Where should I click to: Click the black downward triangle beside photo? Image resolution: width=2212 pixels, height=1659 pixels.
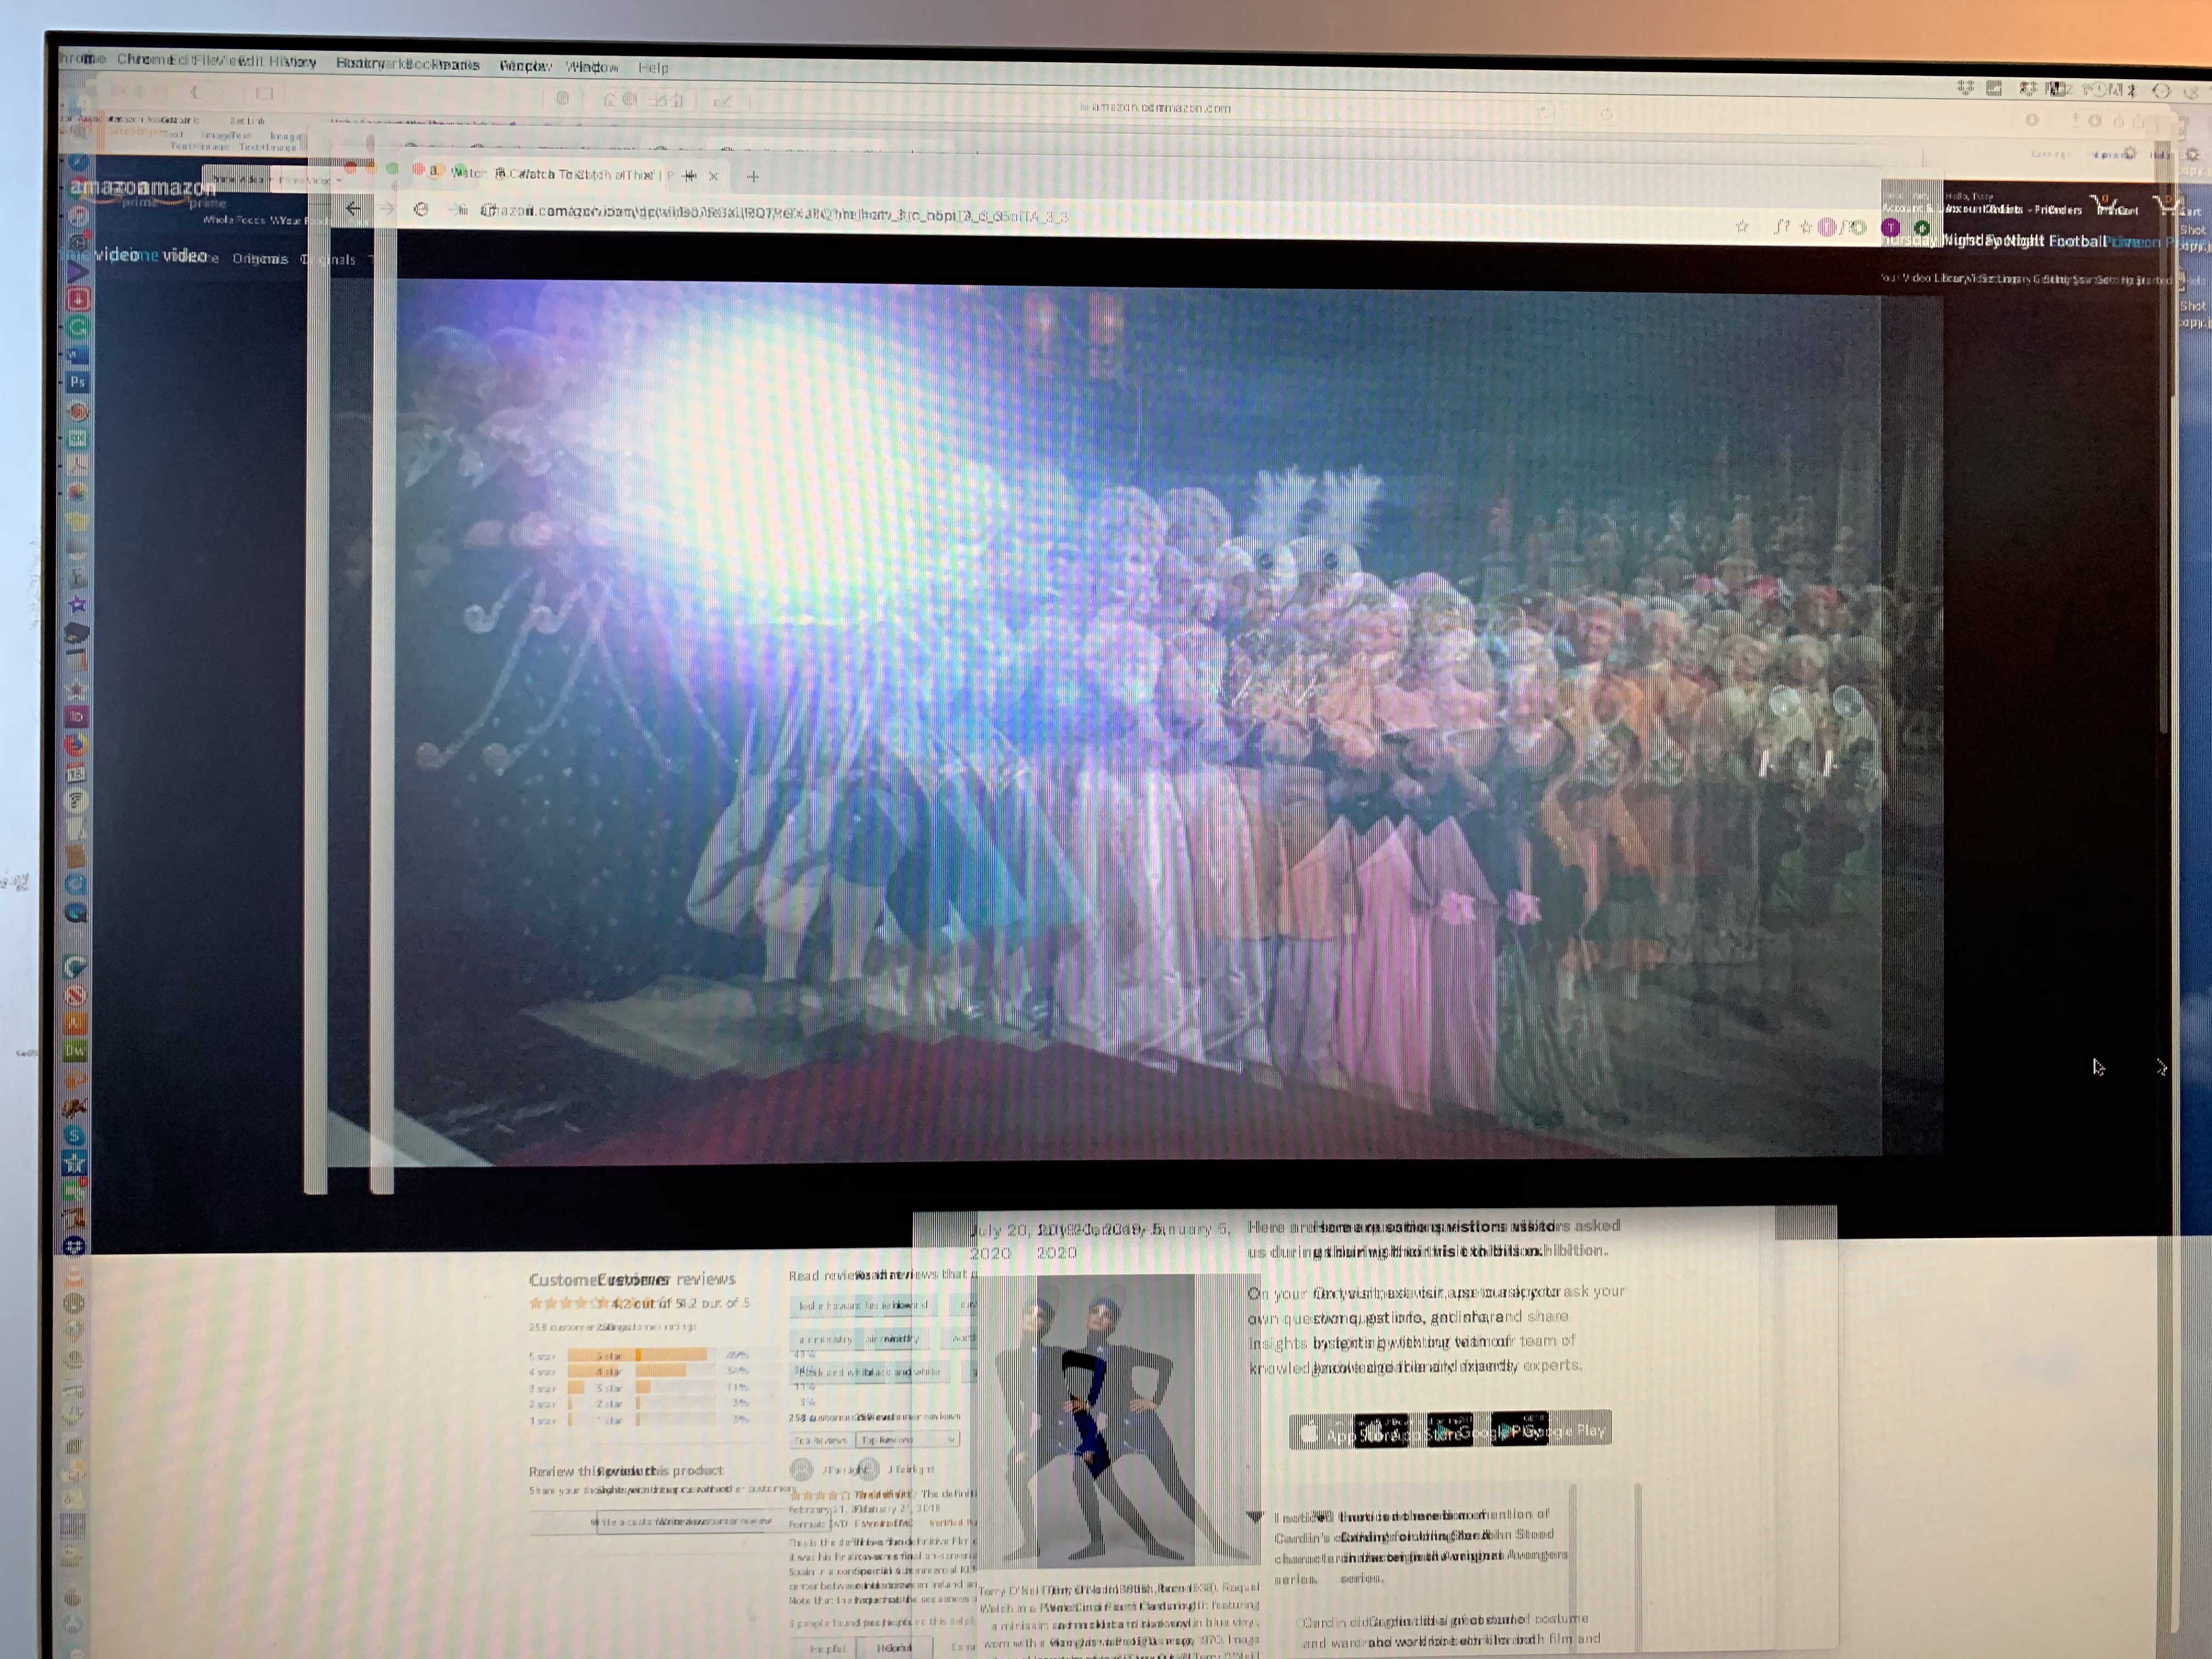pos(1255,1517)
